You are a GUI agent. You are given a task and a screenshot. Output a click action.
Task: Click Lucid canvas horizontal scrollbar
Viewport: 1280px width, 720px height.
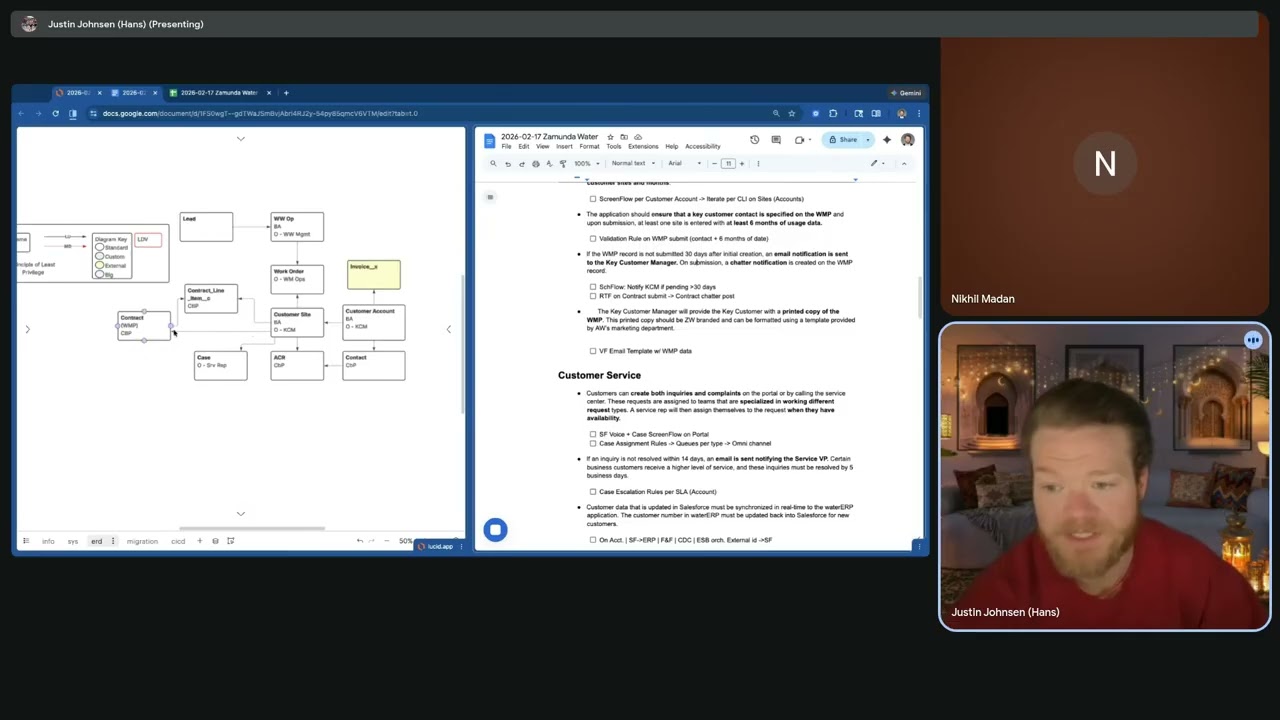click(251, 528)
